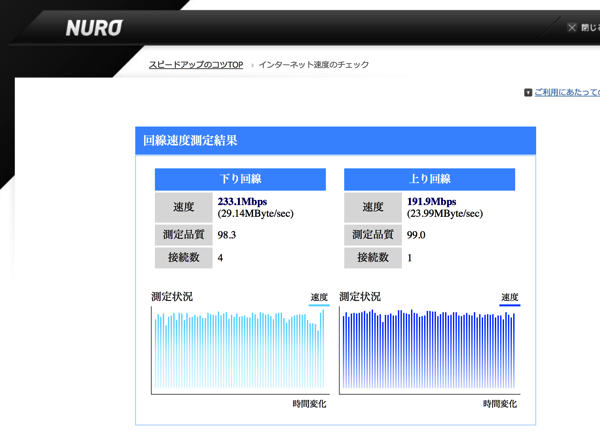The width and height of the screenshot is (600, 444).
Task: Click the 回線速度測定結果 title bar
Action: pyautogui.click(x=335, y=141)
